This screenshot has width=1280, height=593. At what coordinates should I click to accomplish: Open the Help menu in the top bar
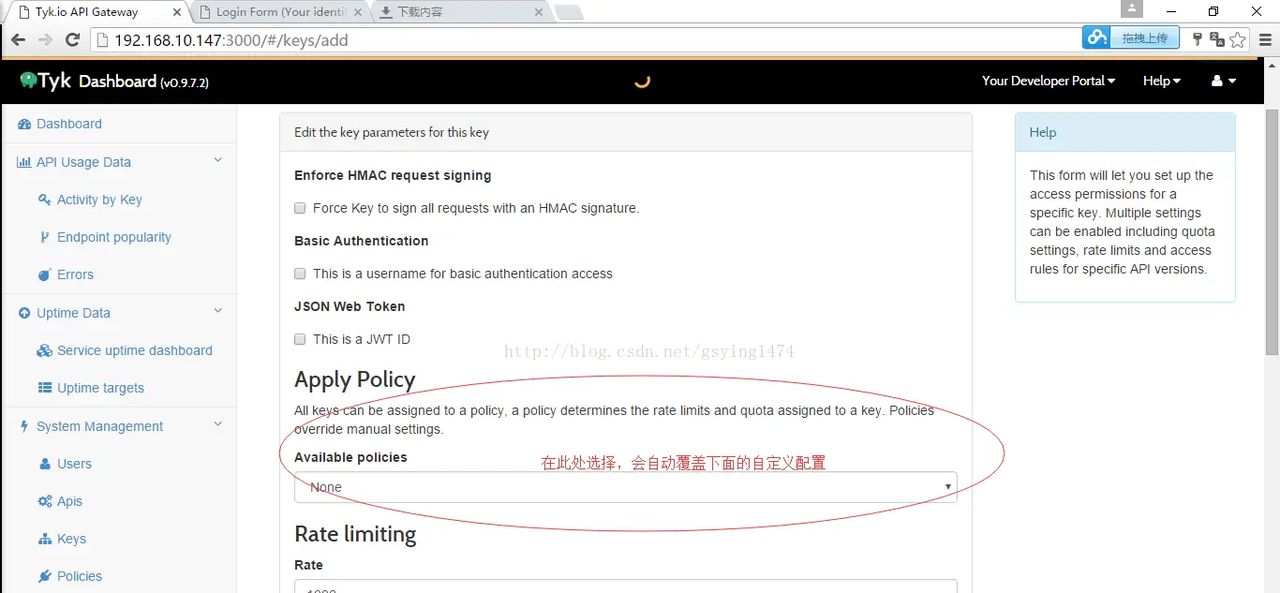click(1161, 80)
